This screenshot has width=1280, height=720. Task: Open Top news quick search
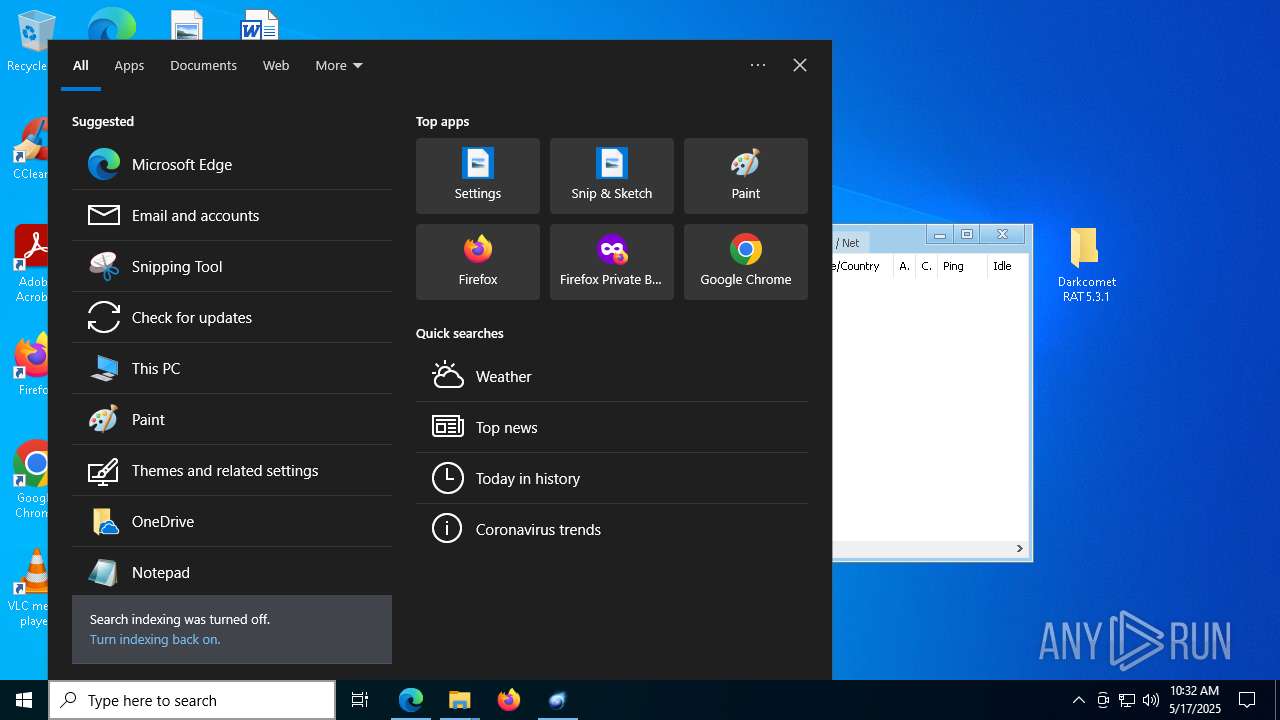click(612, 427)
